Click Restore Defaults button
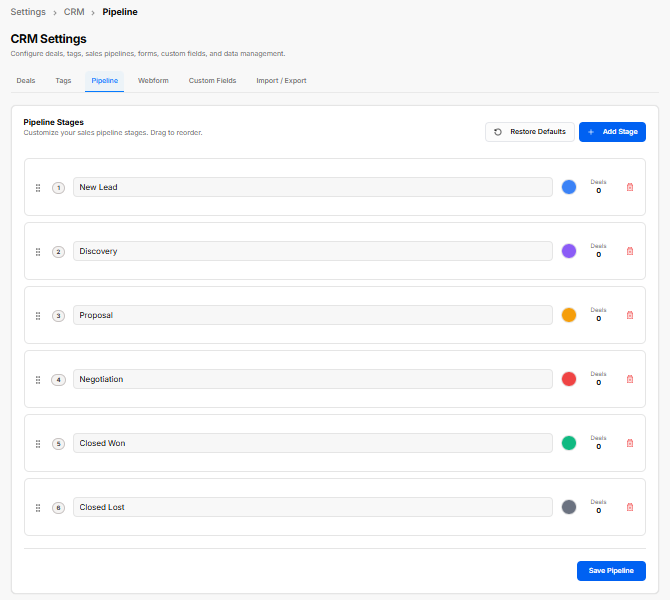670x600 pixels. point(530,132)
